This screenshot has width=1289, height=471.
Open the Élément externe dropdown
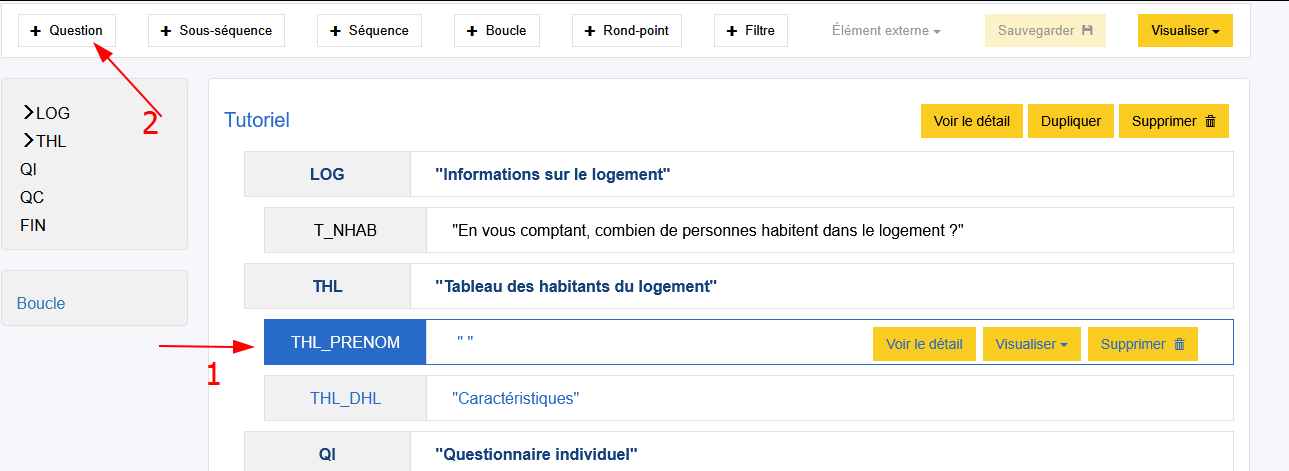pyautogui.click(x=886, y=31)
